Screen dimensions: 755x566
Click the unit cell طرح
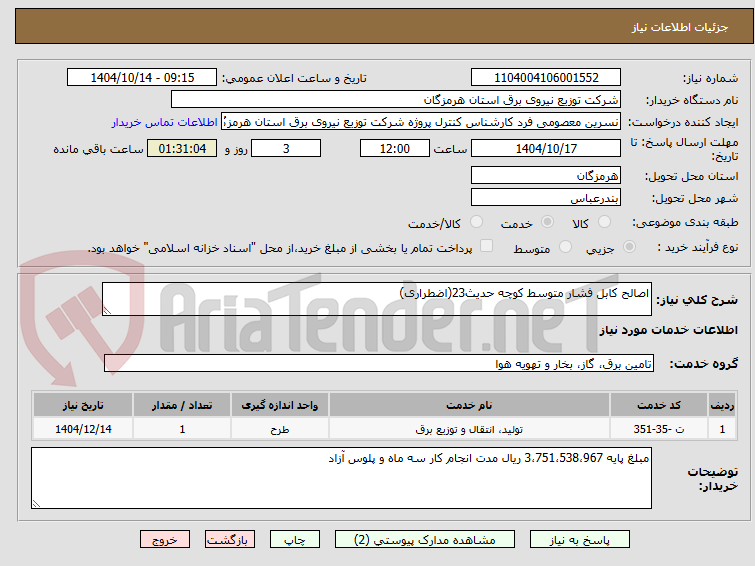[280, 429]
